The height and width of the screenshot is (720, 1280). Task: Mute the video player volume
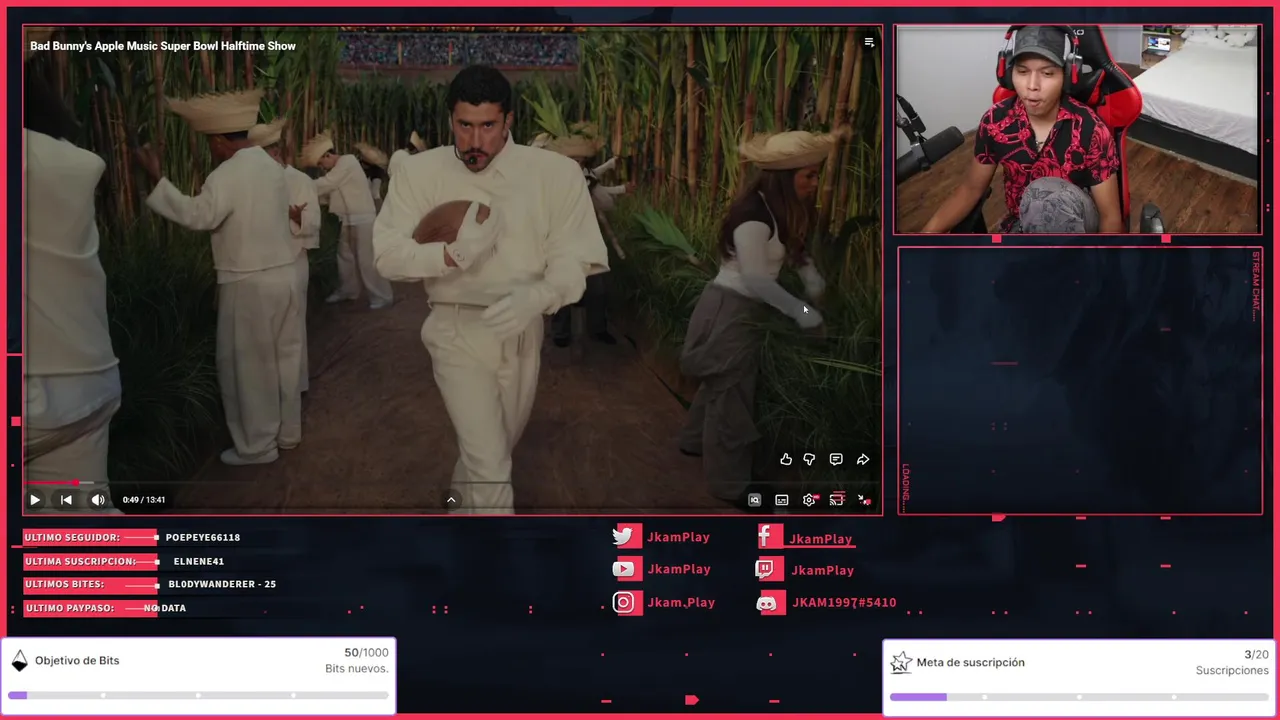pyautogui.click(x=98, y=500)
